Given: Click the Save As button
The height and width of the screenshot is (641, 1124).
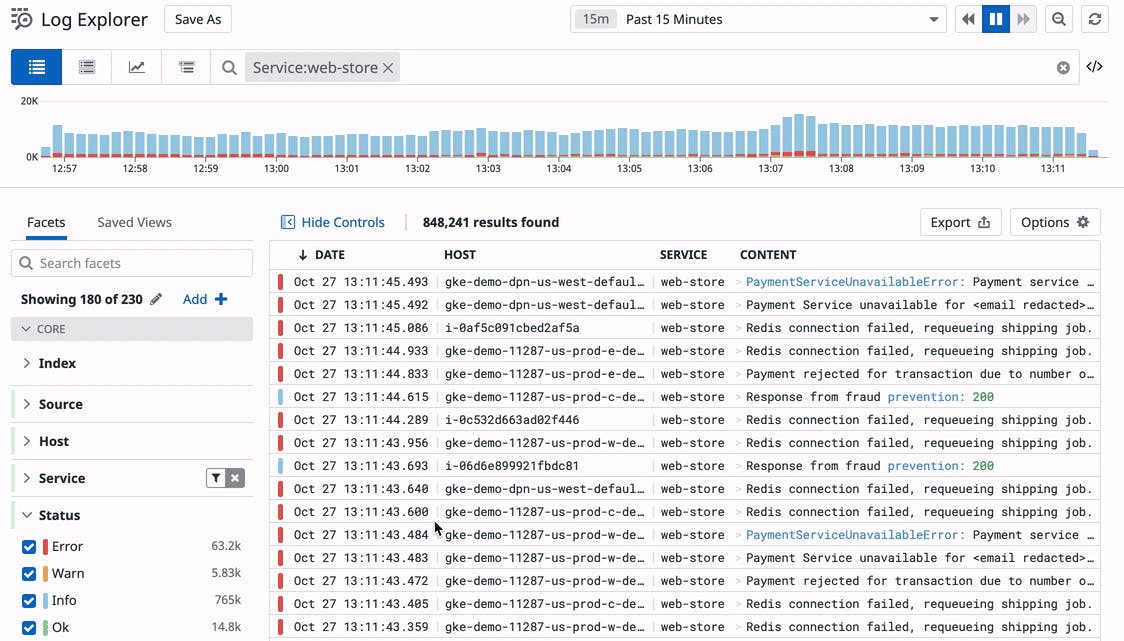Looking at the screenshot, I should click(x=197, y=18).
